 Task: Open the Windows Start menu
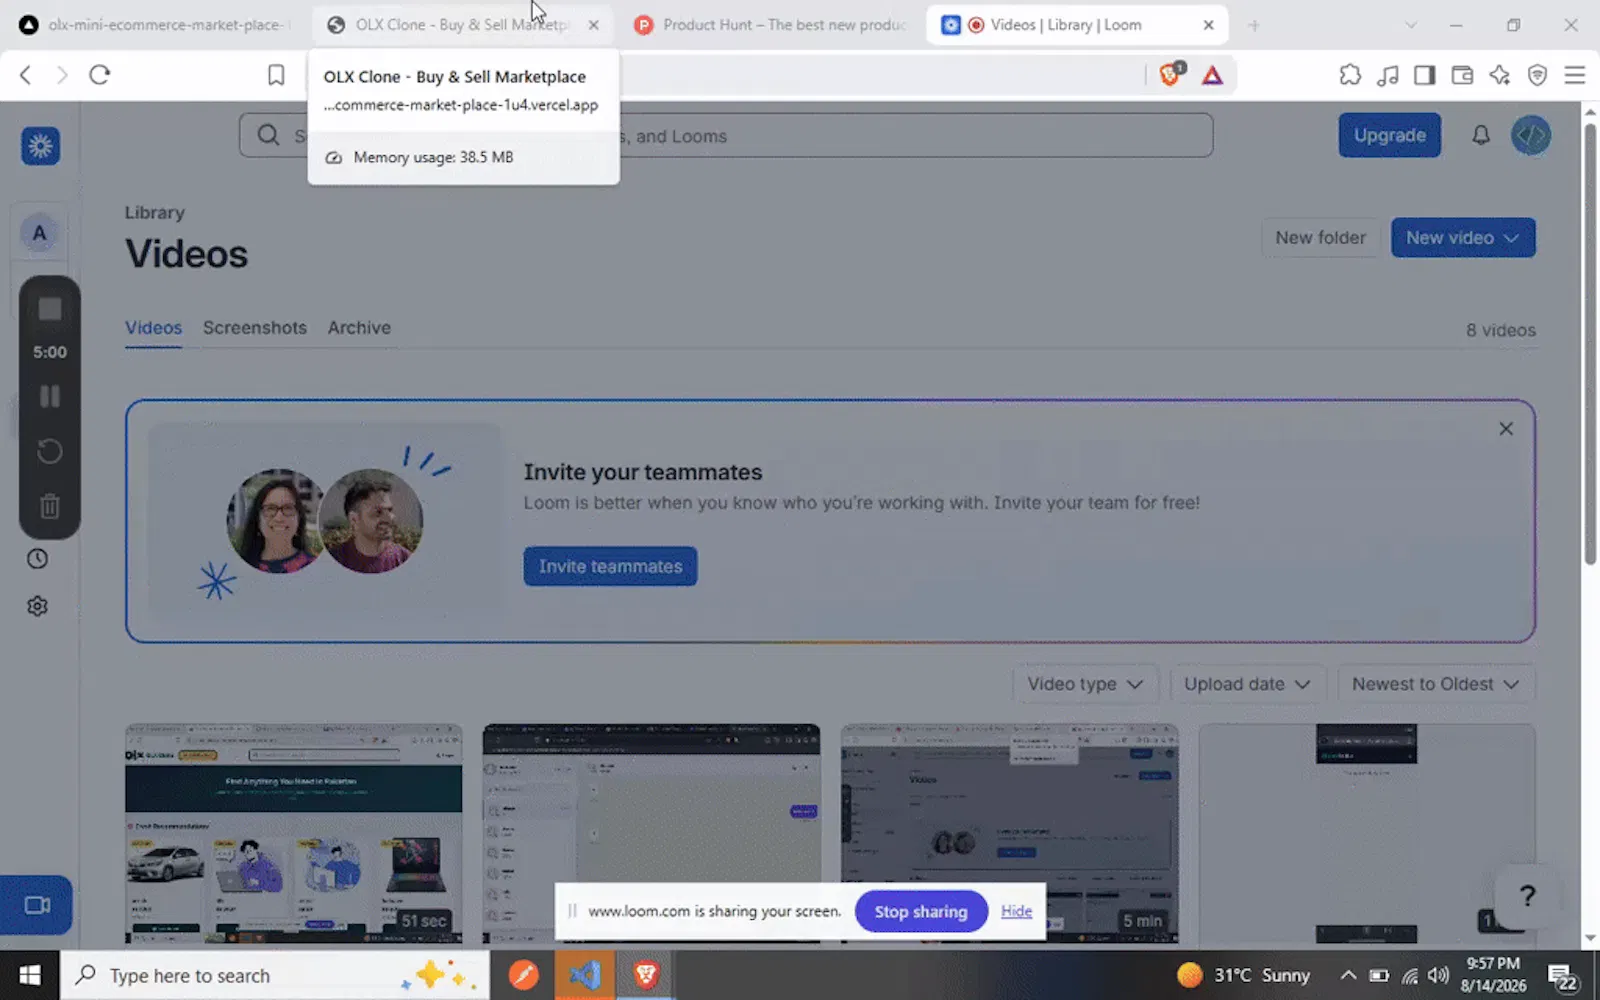[29, 975]
